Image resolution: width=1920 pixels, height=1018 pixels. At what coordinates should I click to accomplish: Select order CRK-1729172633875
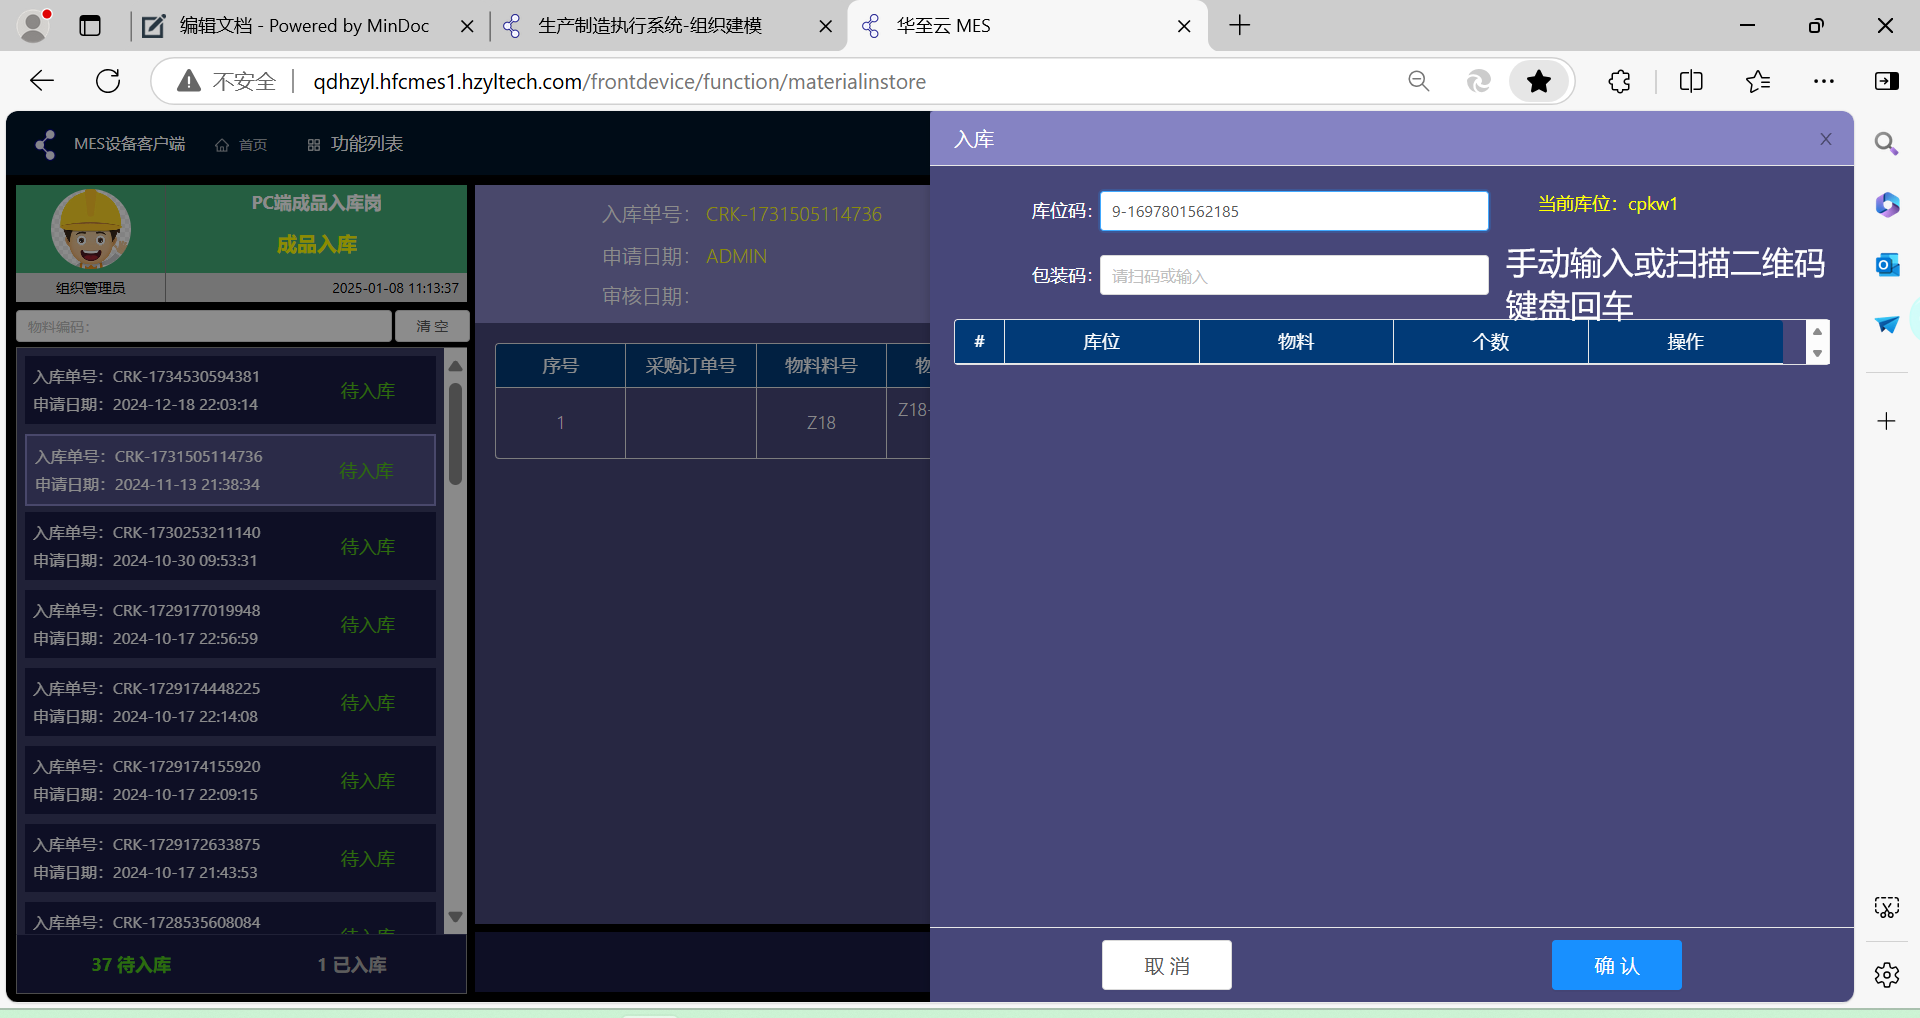pyautogui.click(x=230, y=858)
